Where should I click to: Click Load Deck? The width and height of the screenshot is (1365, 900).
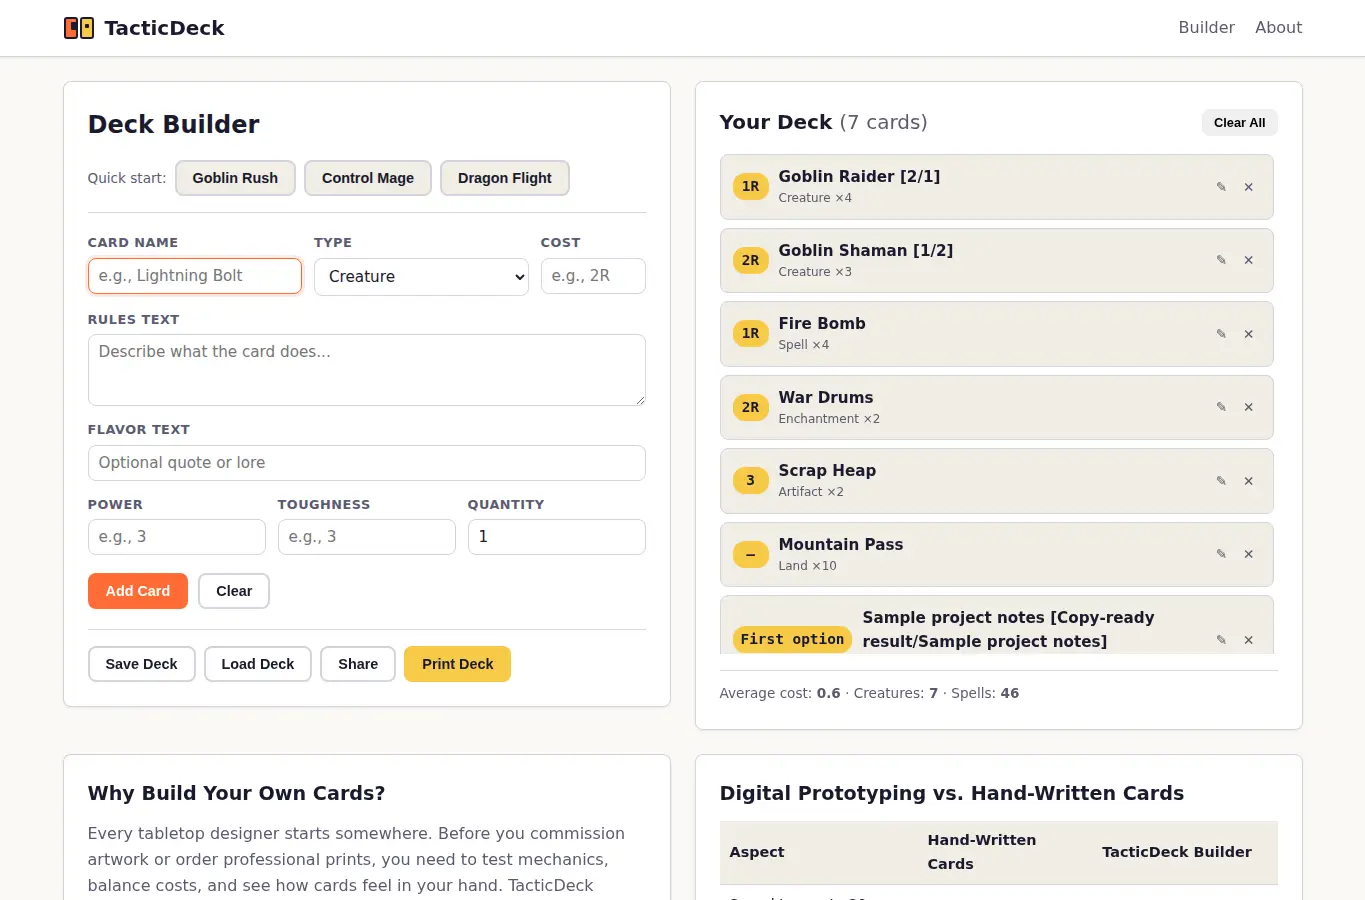258,664
